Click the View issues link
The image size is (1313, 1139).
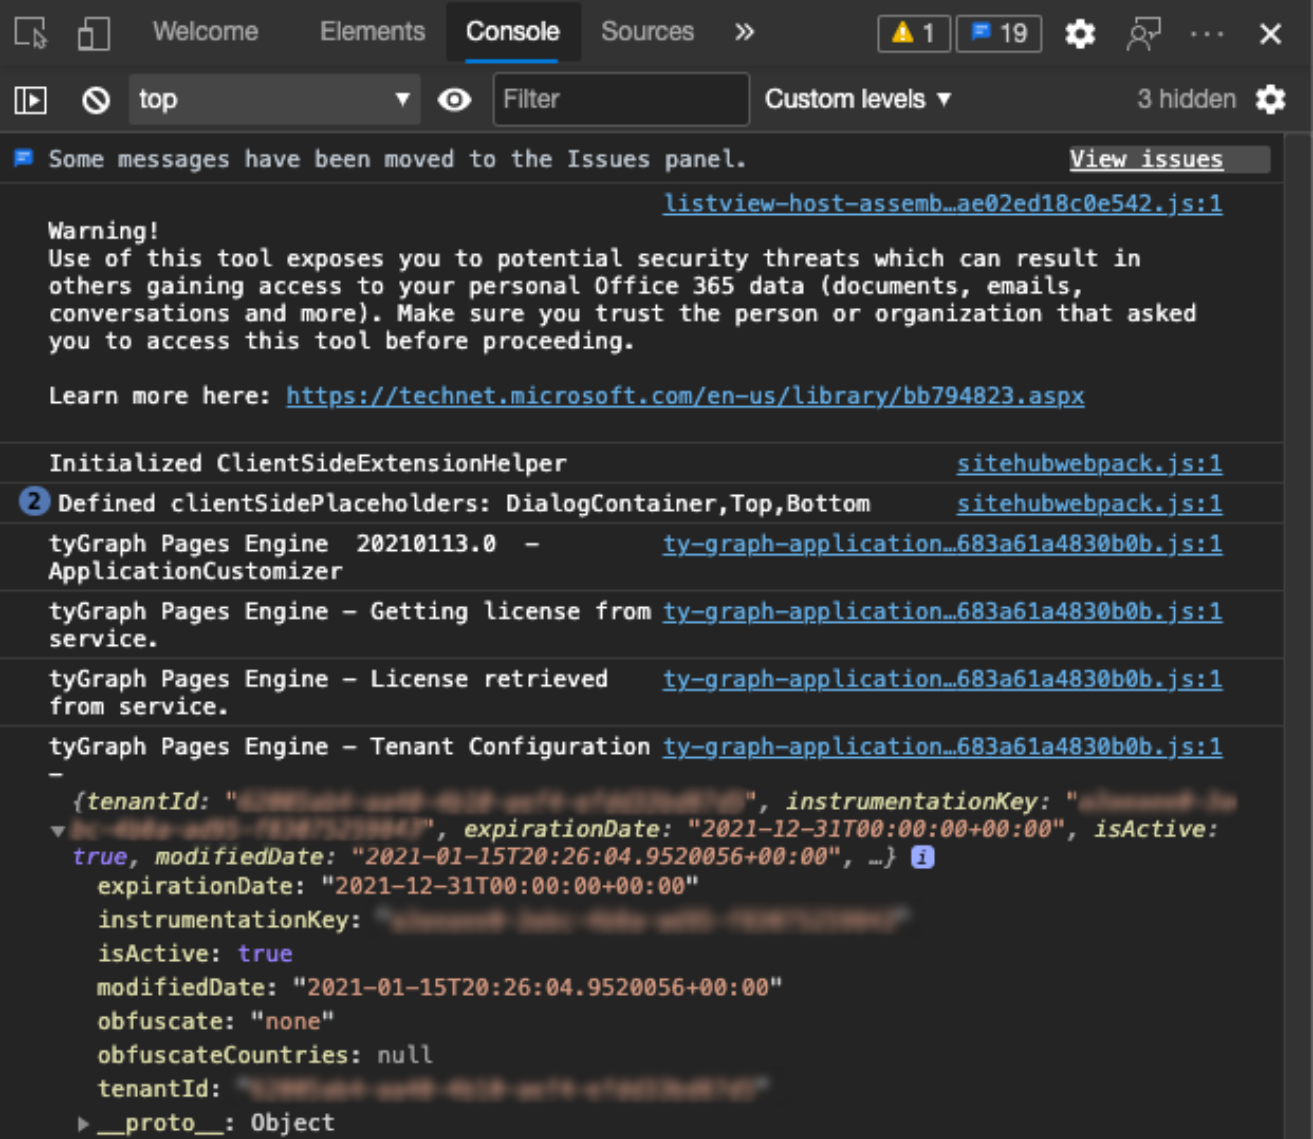pyautogui.click(x=1145, y=159)
